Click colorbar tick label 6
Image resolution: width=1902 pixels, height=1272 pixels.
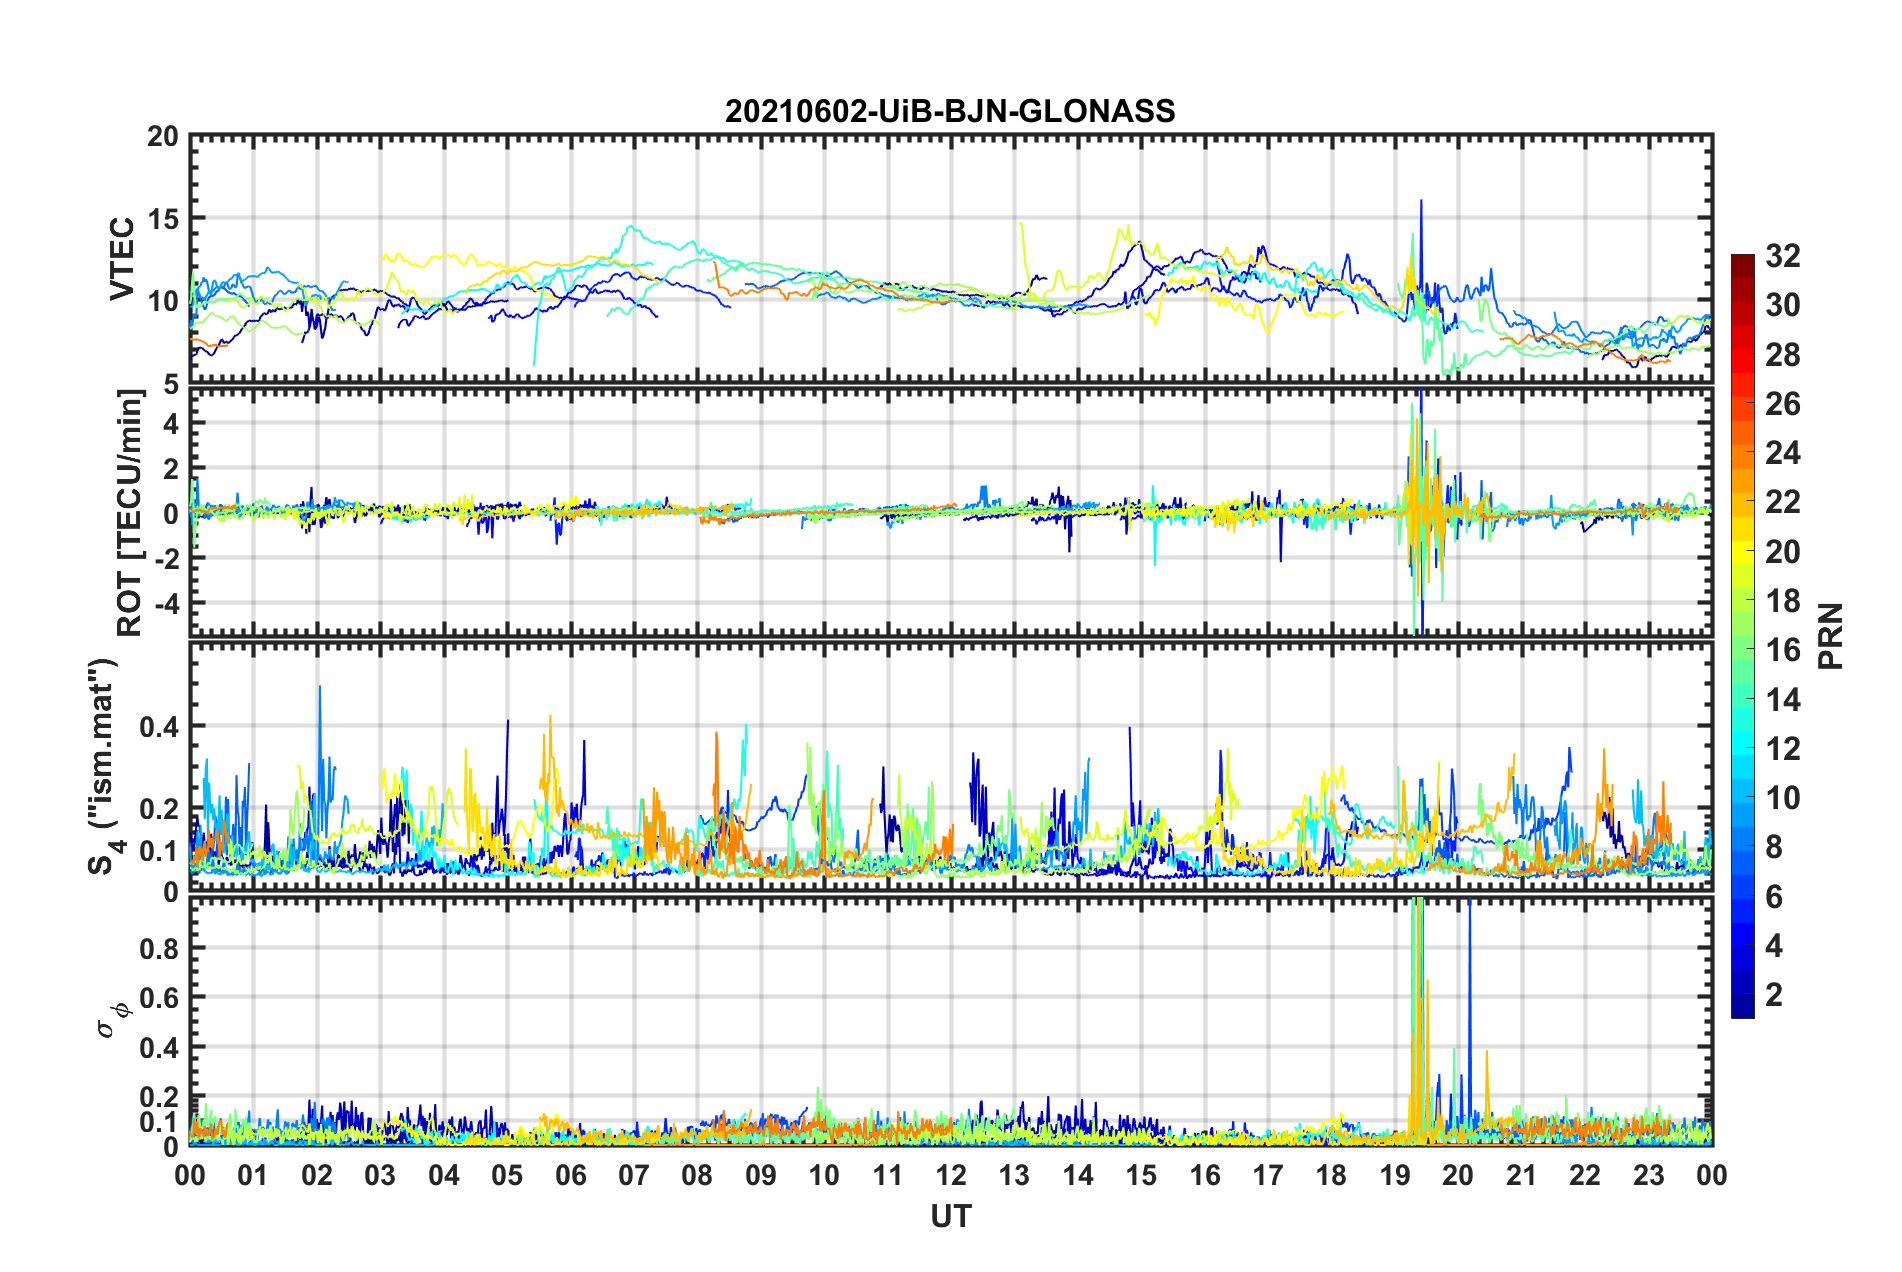tap(1774, 897)
